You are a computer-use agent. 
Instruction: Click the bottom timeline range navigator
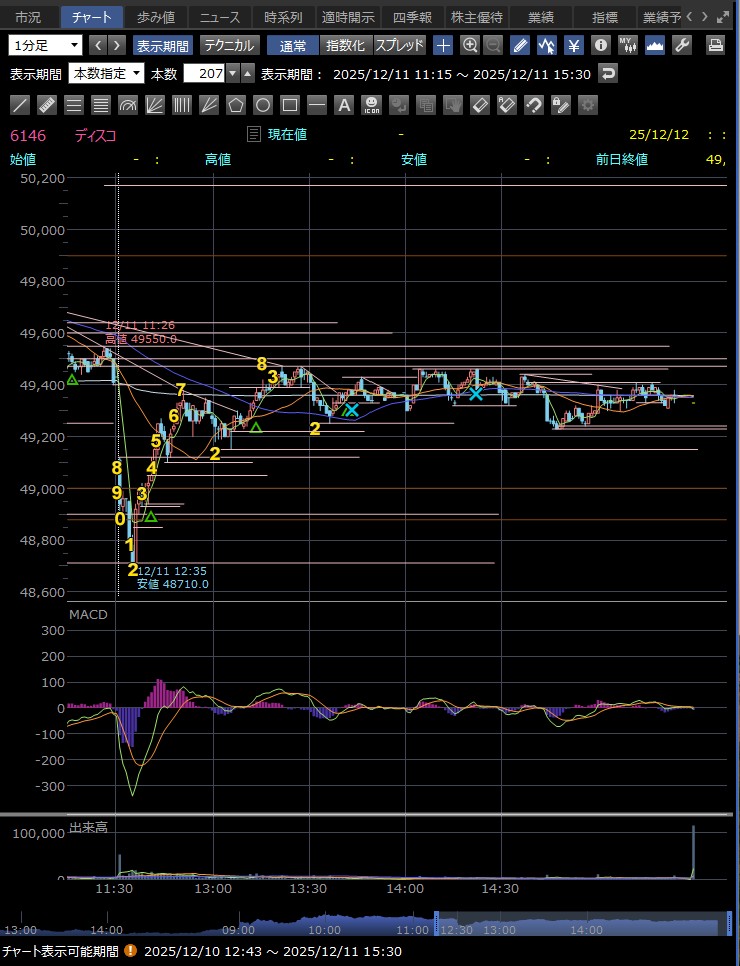pyautogui.click(x=580, y=925)
